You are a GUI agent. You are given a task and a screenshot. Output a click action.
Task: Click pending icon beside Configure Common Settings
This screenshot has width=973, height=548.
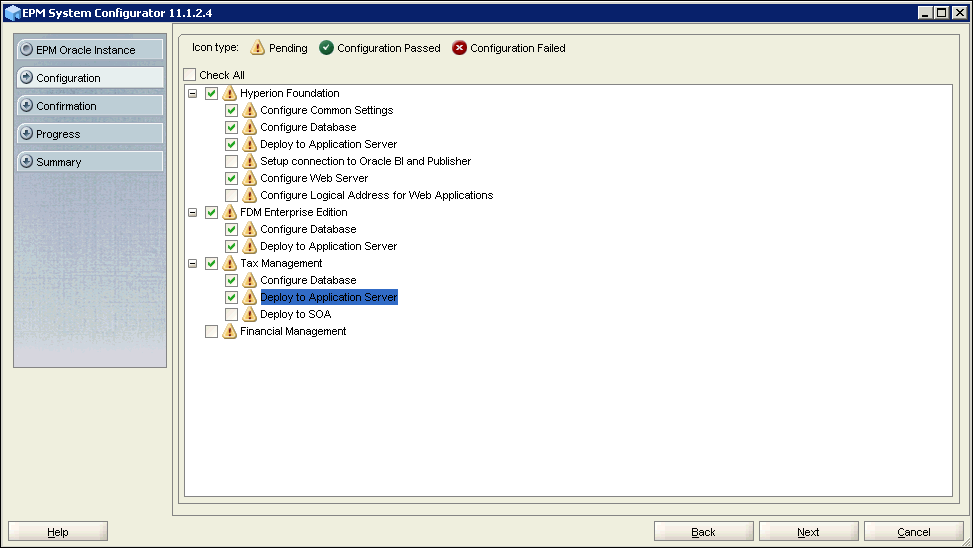pos(249,110)
